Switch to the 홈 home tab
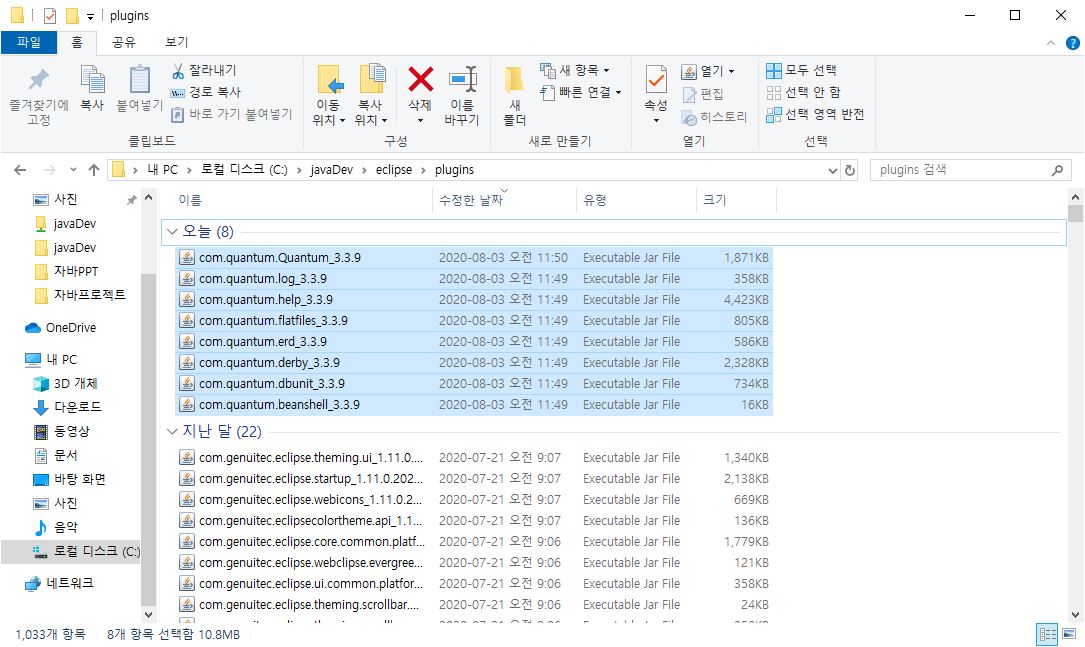The image size is (1085, 647). pyautogui.click(x=77, y=42)
